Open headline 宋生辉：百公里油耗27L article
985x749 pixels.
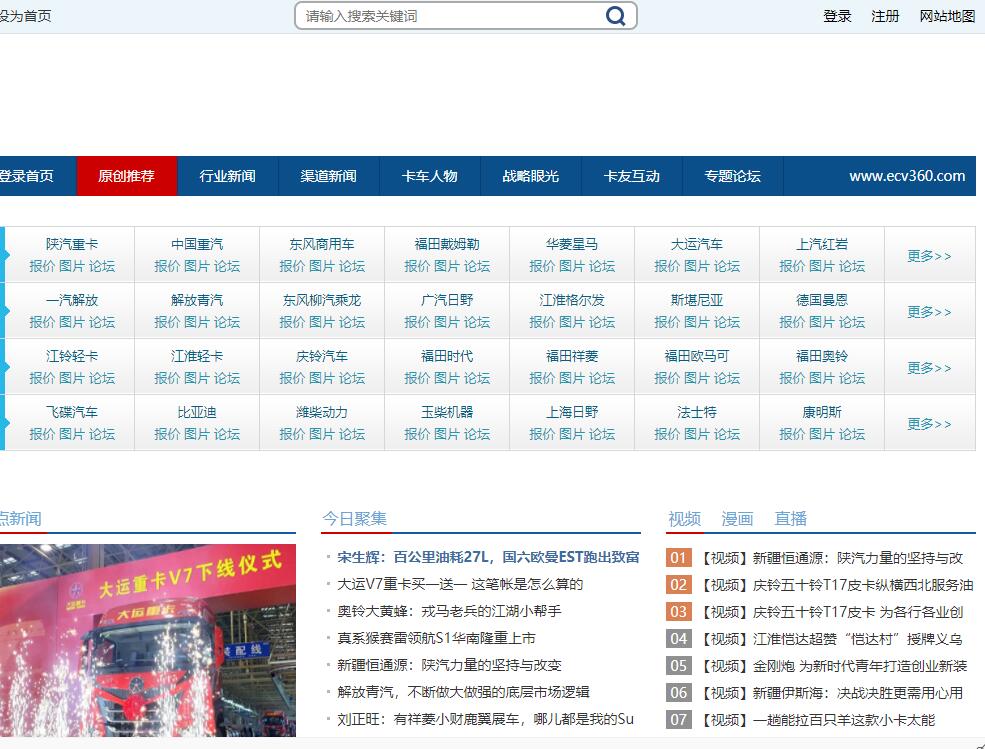pyautogui.click(x=488, y=557)
